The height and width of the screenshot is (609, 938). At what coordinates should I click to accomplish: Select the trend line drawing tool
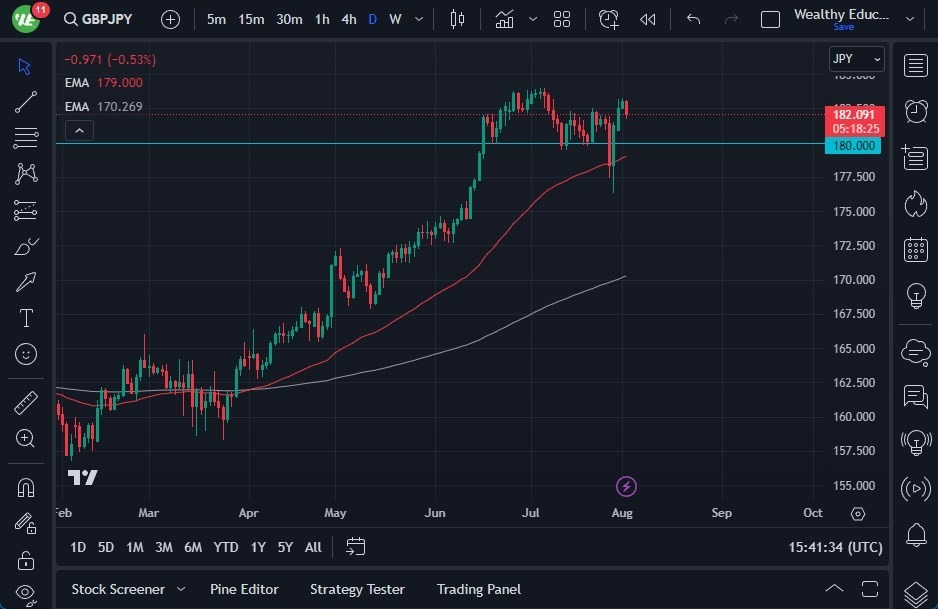[25, 101]
